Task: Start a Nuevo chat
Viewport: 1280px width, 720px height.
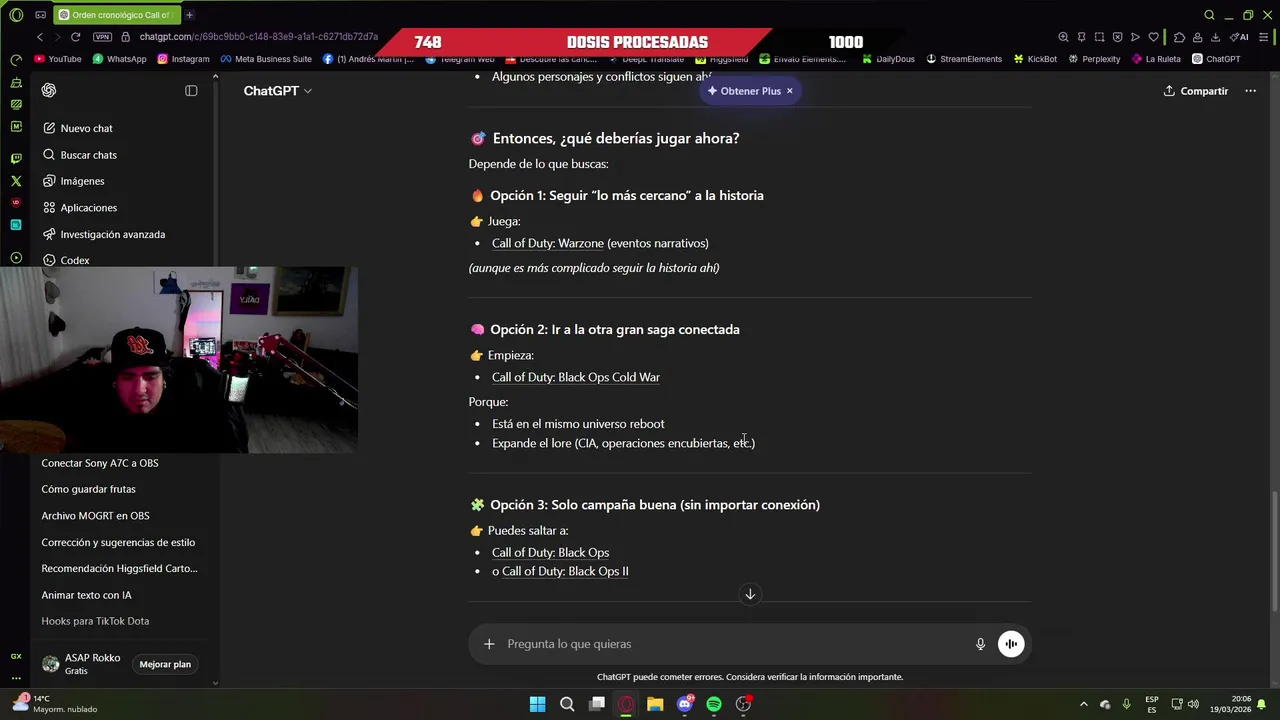Action: point(78,128)
